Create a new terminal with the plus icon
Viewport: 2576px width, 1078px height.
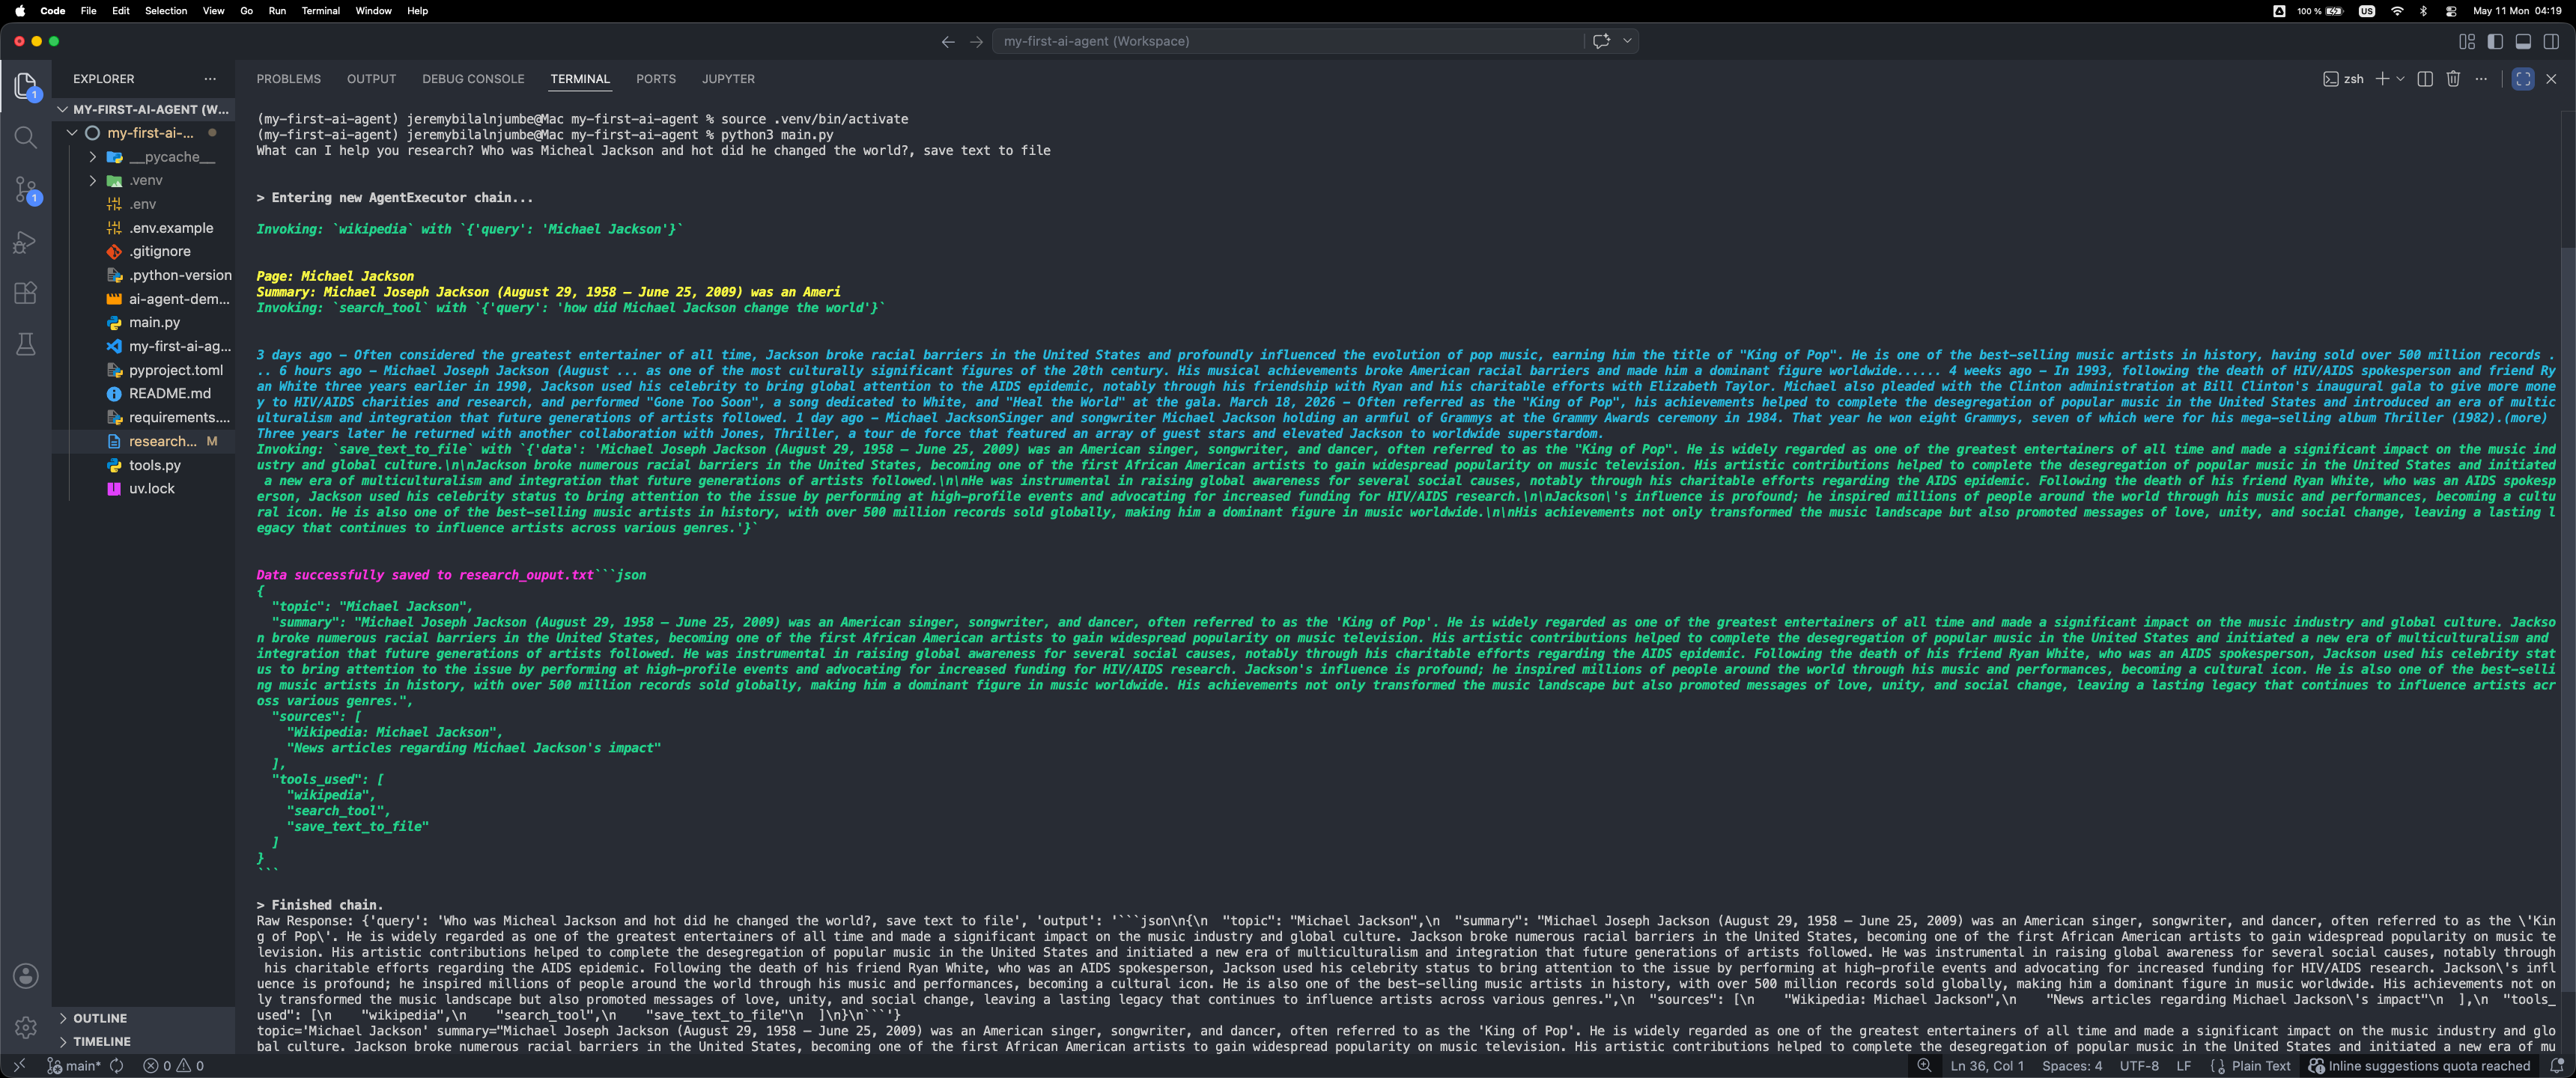tap(2382, 79)
